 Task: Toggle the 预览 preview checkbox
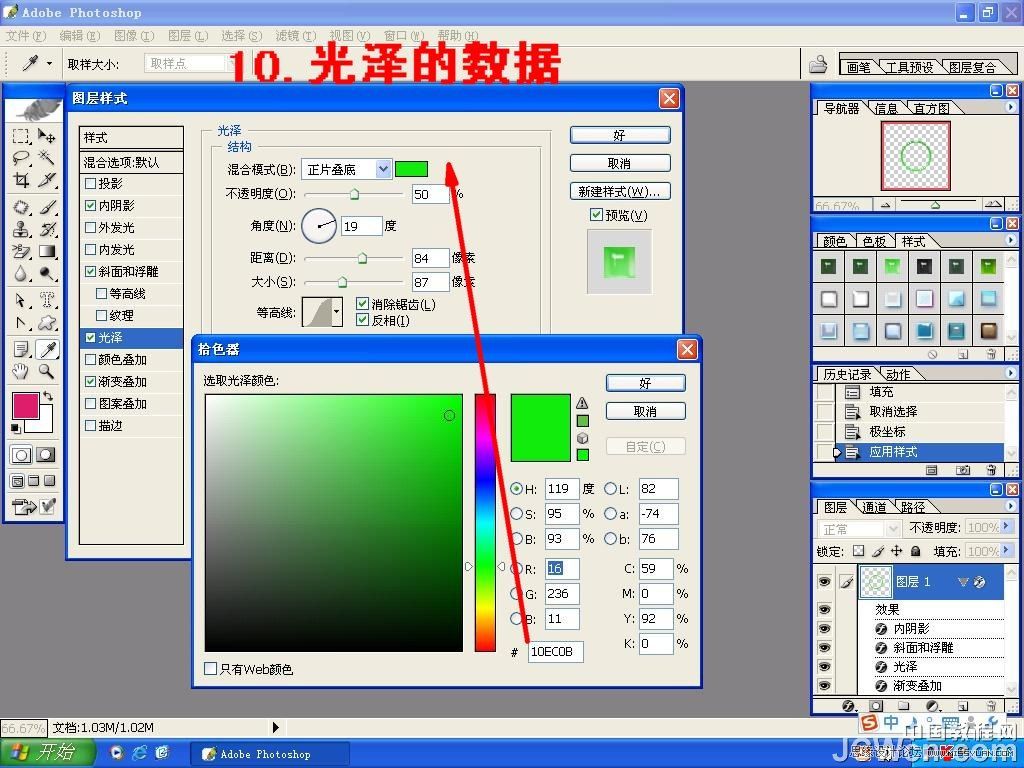pos(596,214)
